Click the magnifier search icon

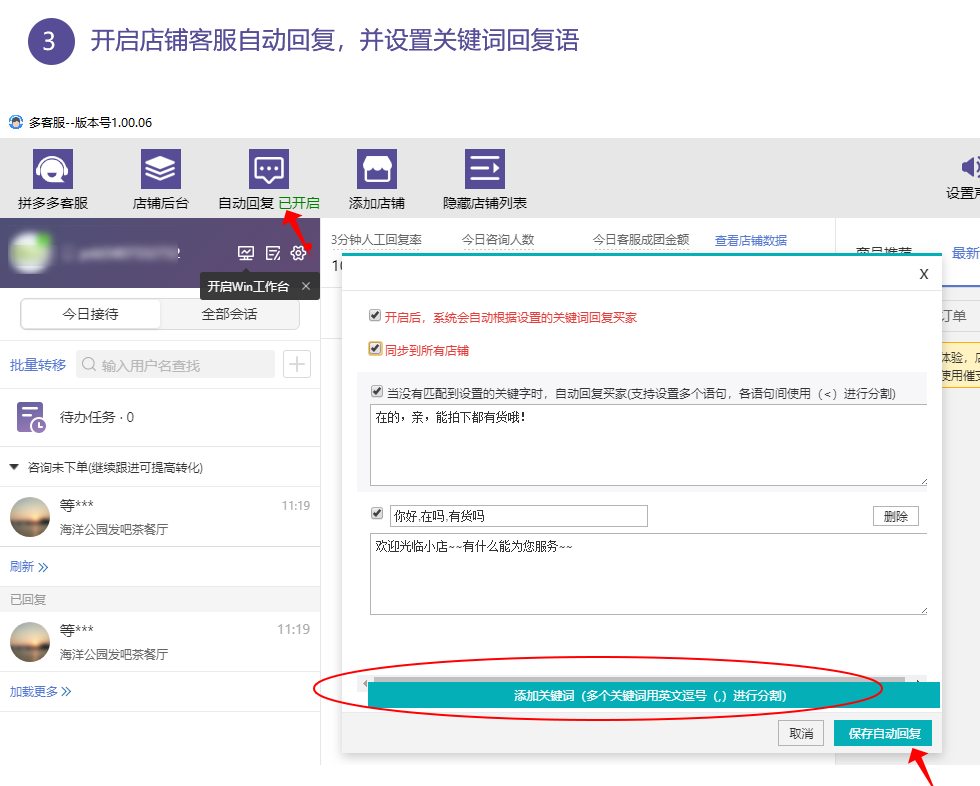tap(89, 364)
